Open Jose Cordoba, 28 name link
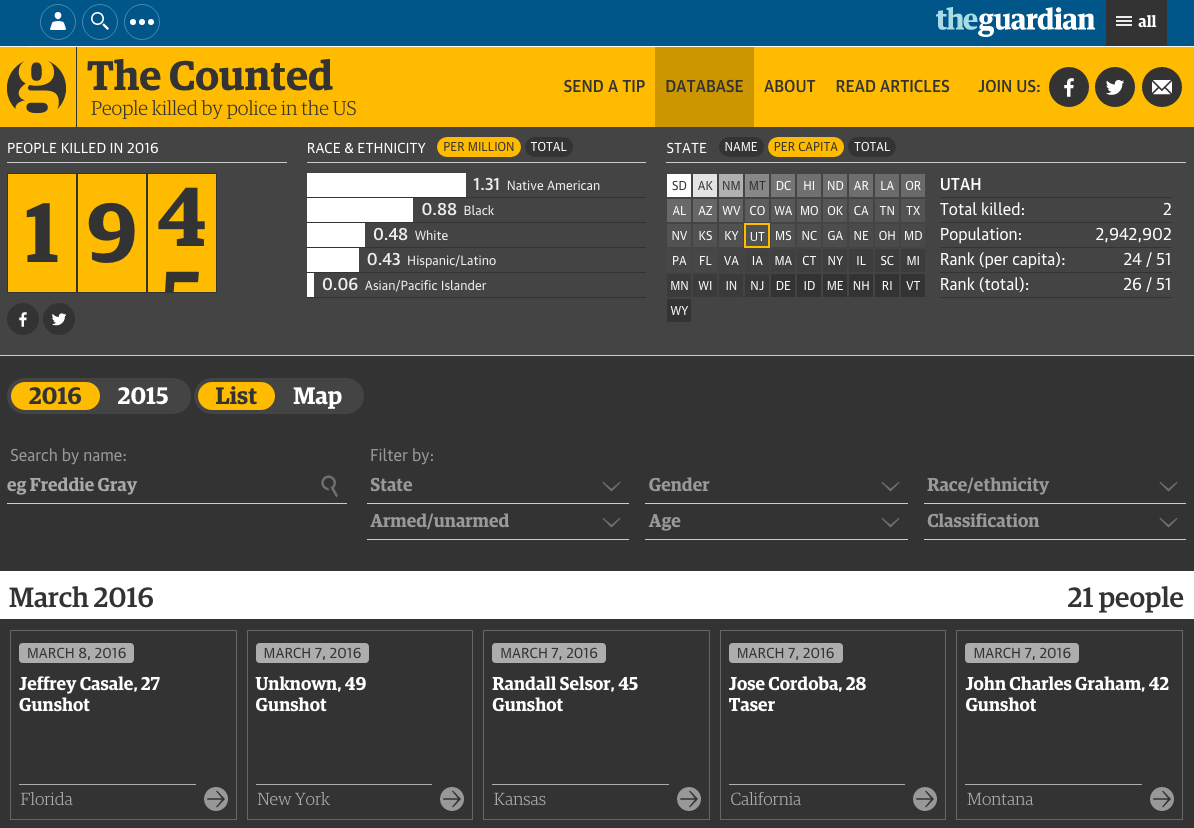 (797, 684)
